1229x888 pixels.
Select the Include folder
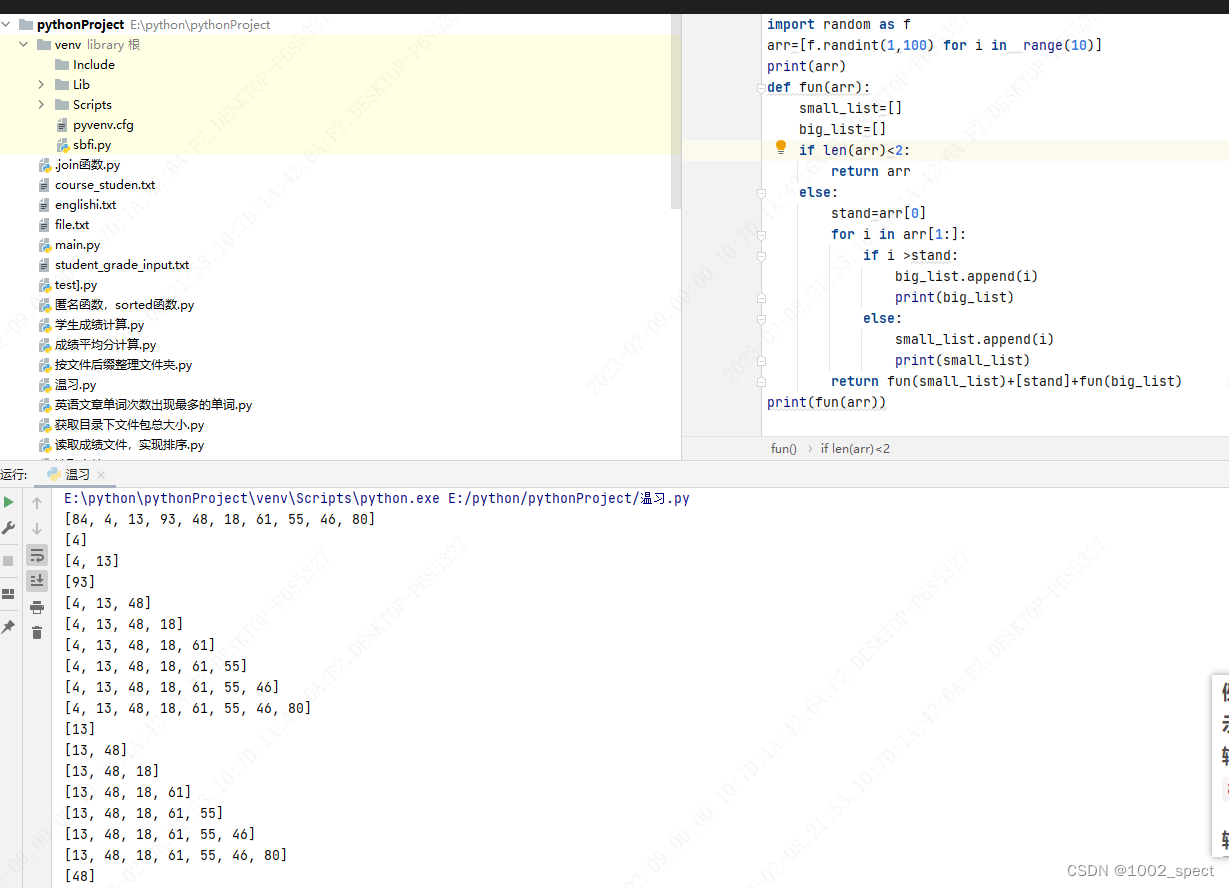point(94,64)
